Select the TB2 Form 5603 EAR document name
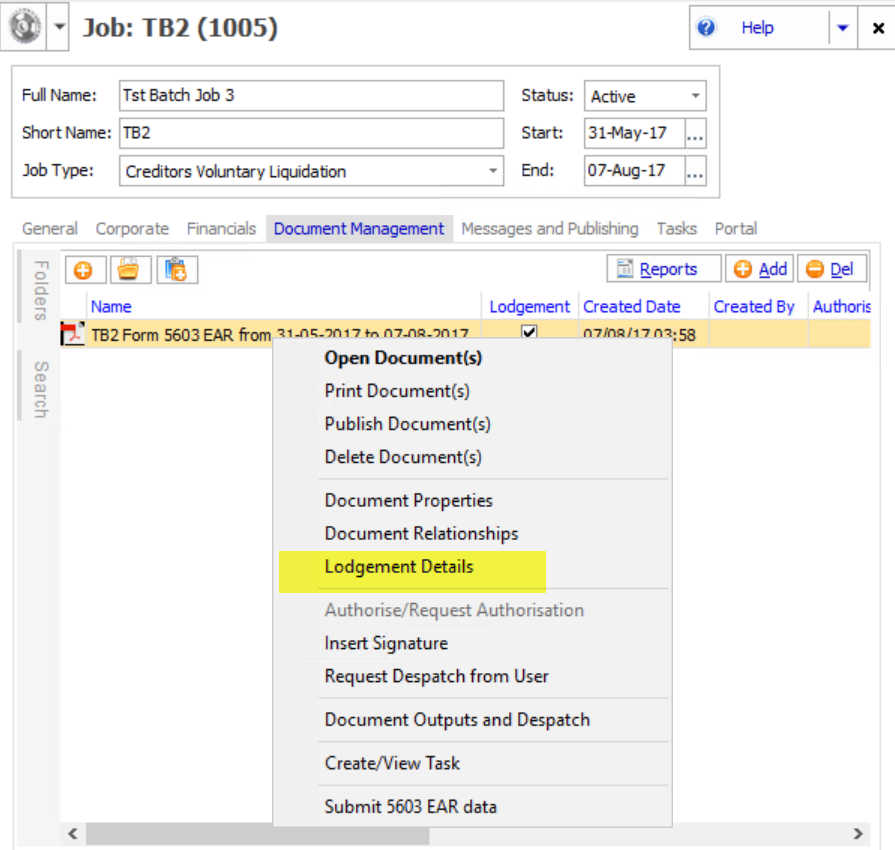Screen dimensions: 895x850 [280, 334]
